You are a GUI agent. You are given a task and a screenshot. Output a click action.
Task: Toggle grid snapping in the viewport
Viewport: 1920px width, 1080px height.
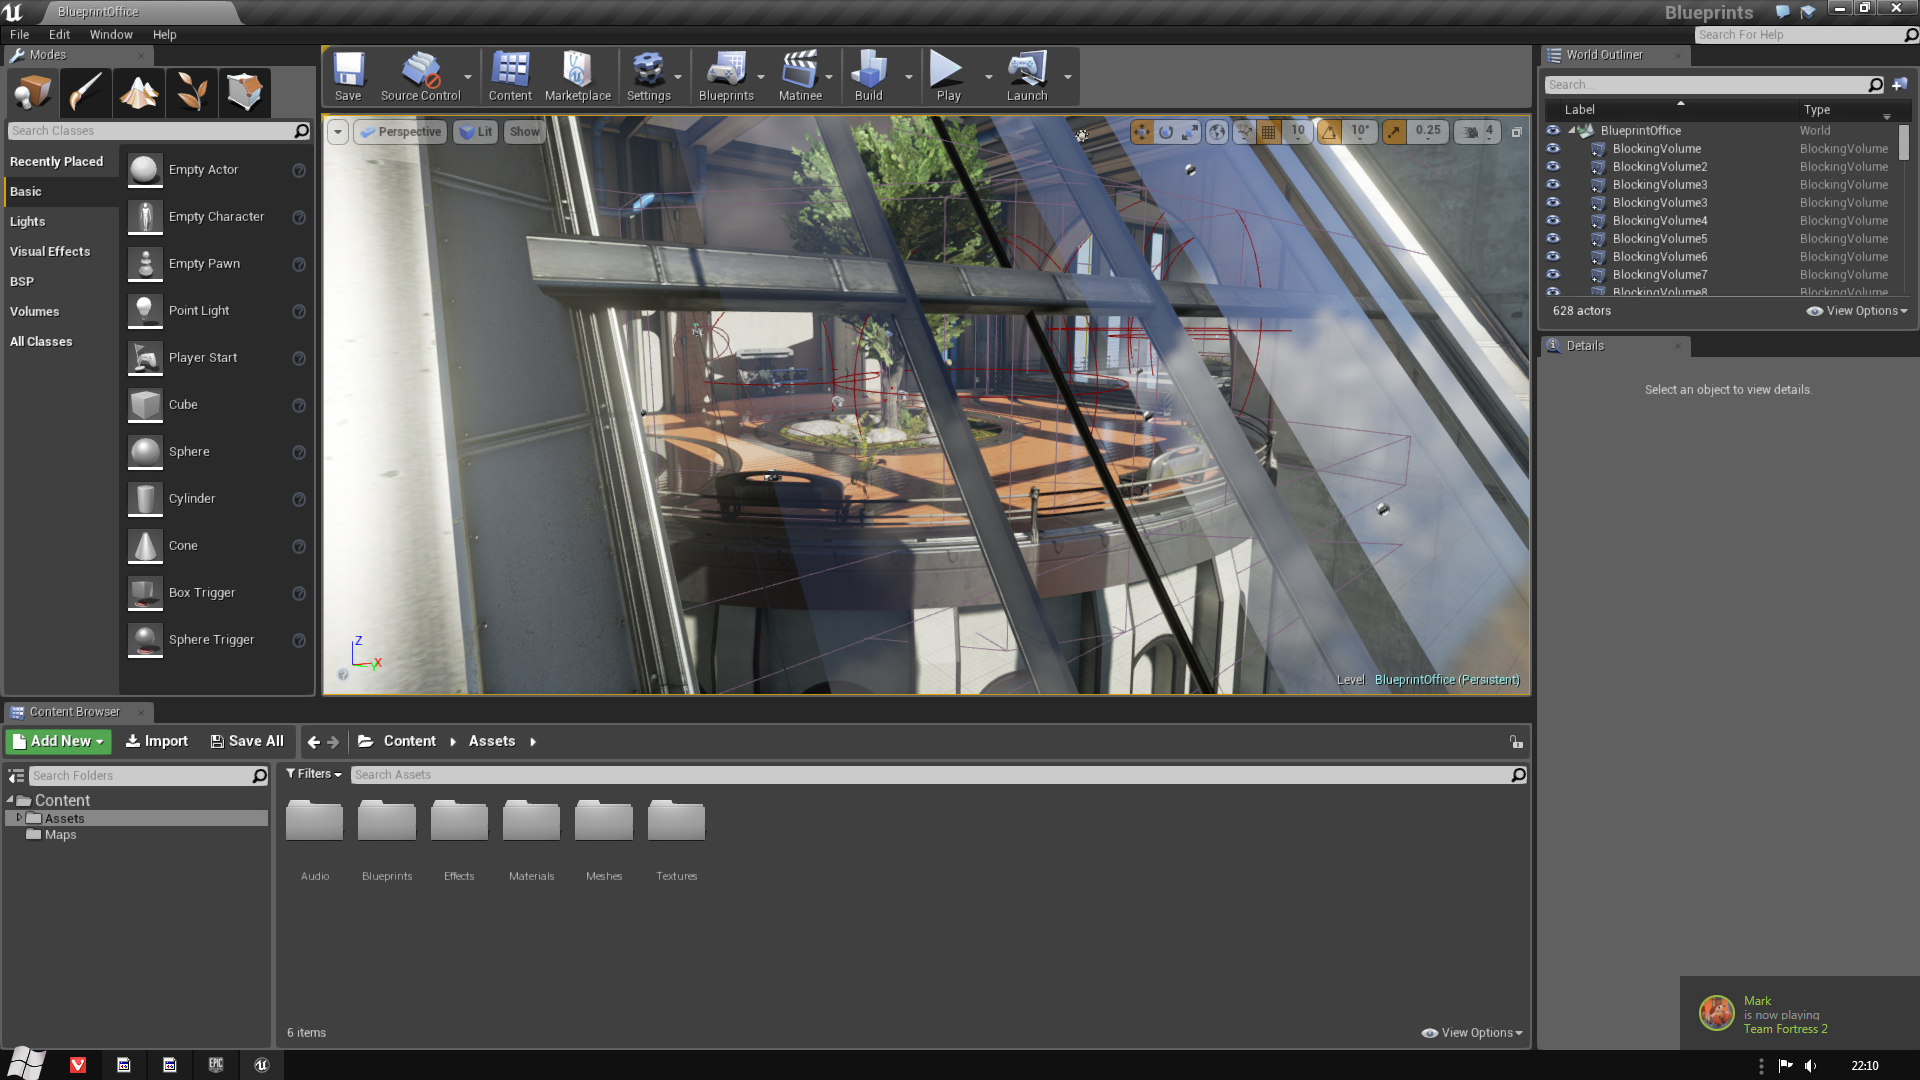pyautogui.click(x=1268, y=131)
